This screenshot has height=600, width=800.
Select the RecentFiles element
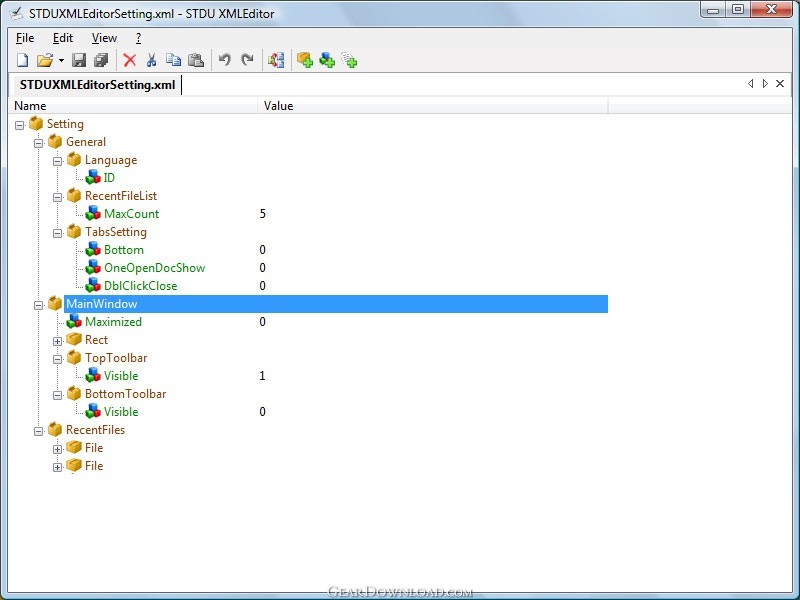pyautogui.click(x=95, y=430)
